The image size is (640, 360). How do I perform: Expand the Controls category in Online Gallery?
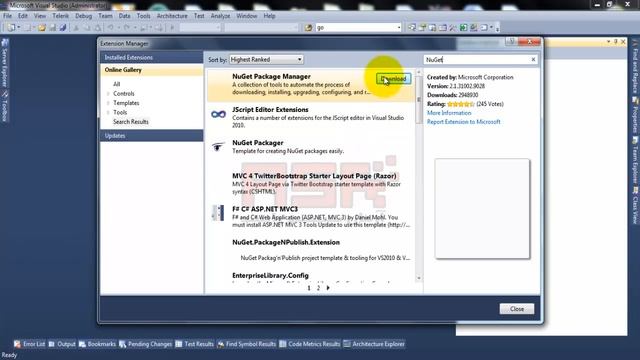108,93
